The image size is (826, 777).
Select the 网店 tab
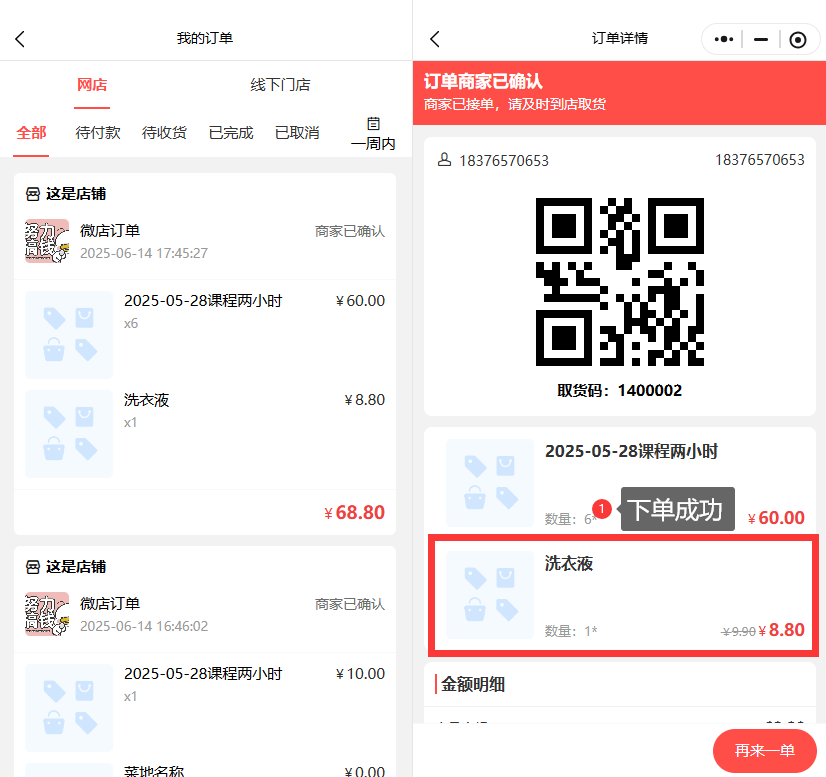tap(92, 85)
